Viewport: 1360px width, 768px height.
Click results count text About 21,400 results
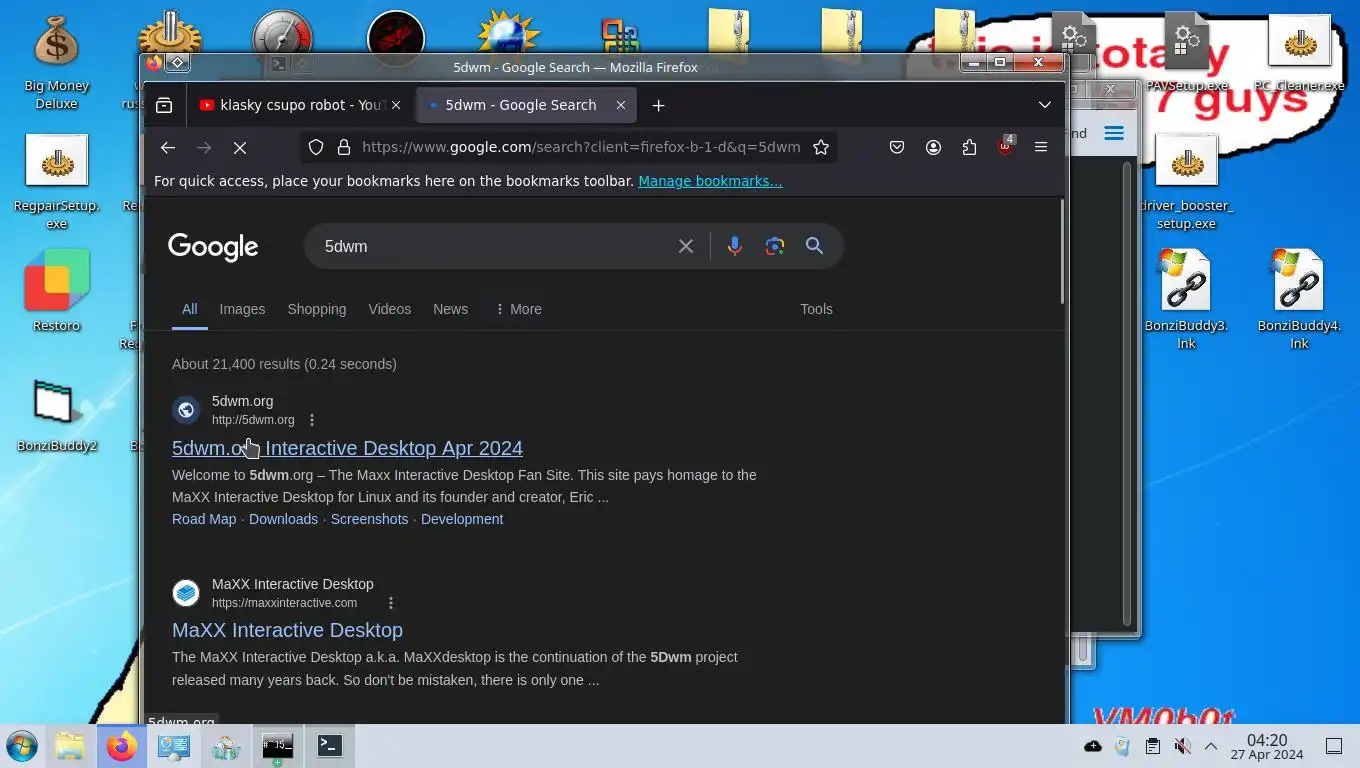tap(284, 364)
